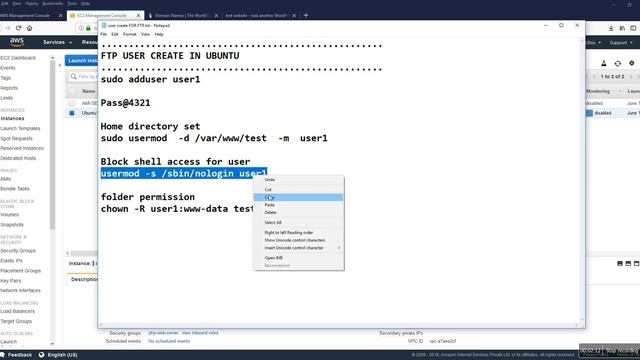The image size is (640, 360).
Task: Click the globe icon beside English (US)
Action: coord(42,355)
